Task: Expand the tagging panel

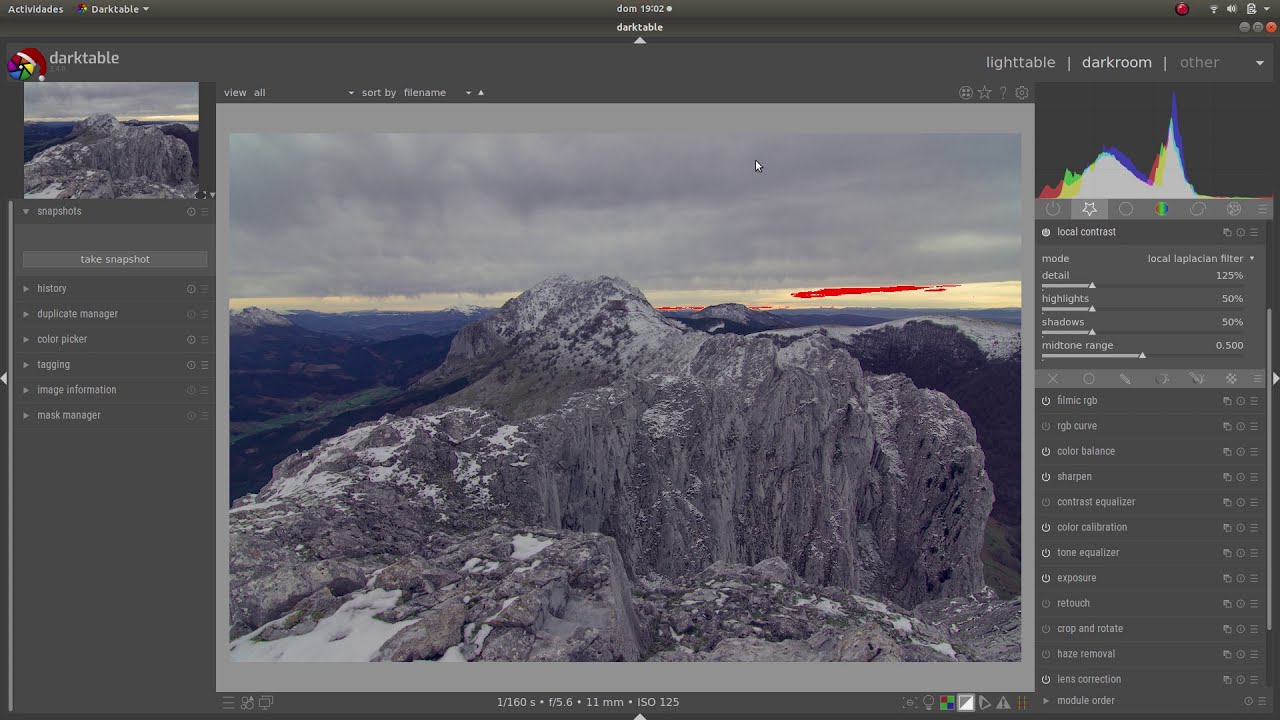Action: (x=26, y=365)
